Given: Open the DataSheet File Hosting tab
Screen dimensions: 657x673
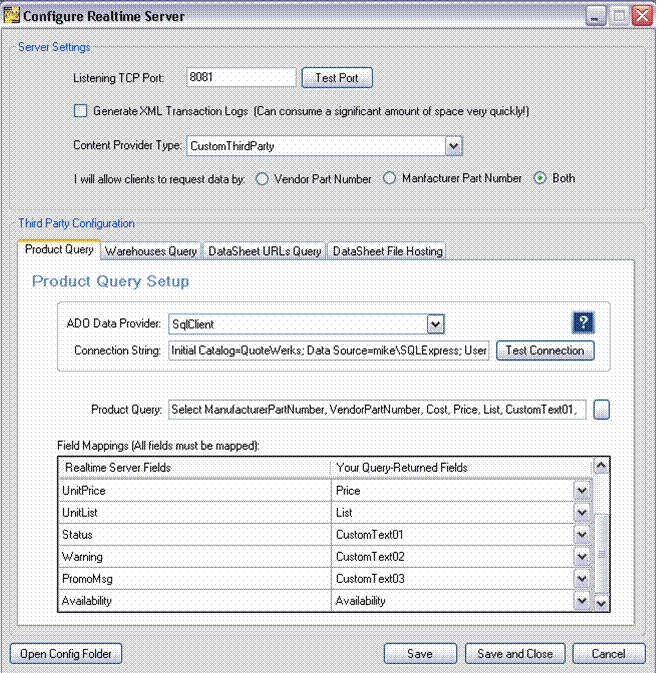Looking at the screenshot, I should pyautogui.click(x=387, y=251).
